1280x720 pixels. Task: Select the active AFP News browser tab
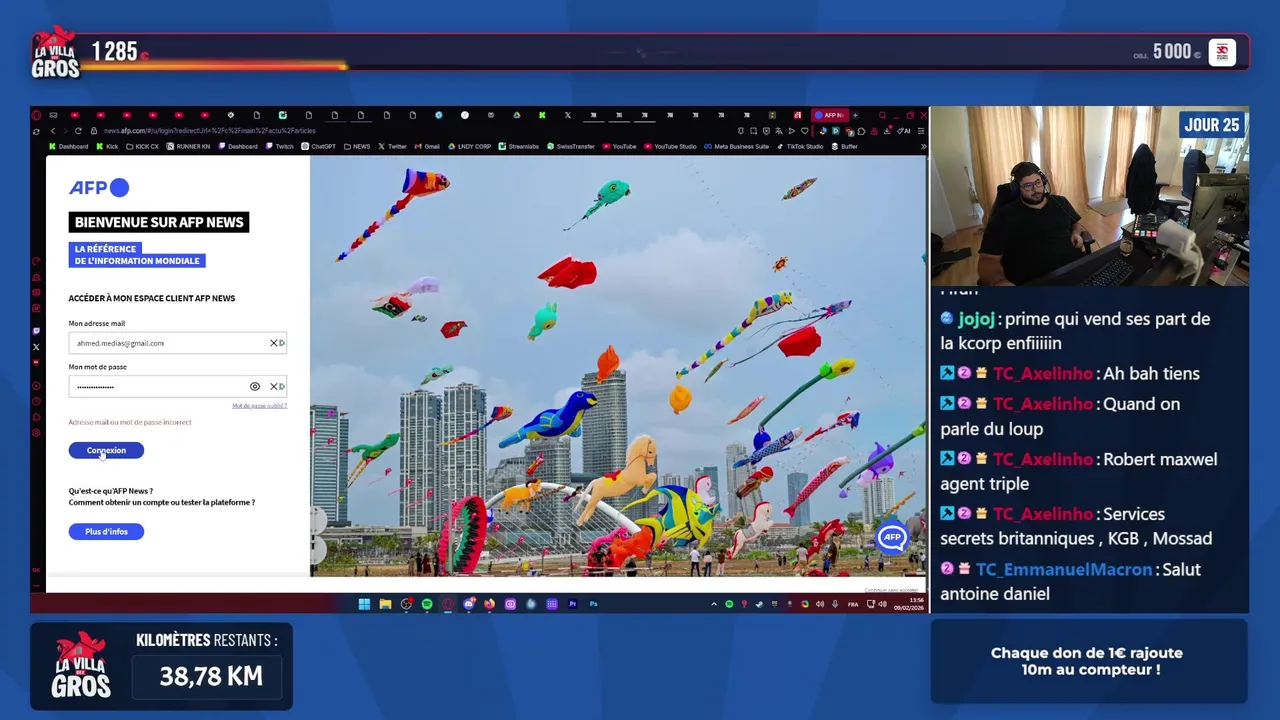(x=830, y=115)
